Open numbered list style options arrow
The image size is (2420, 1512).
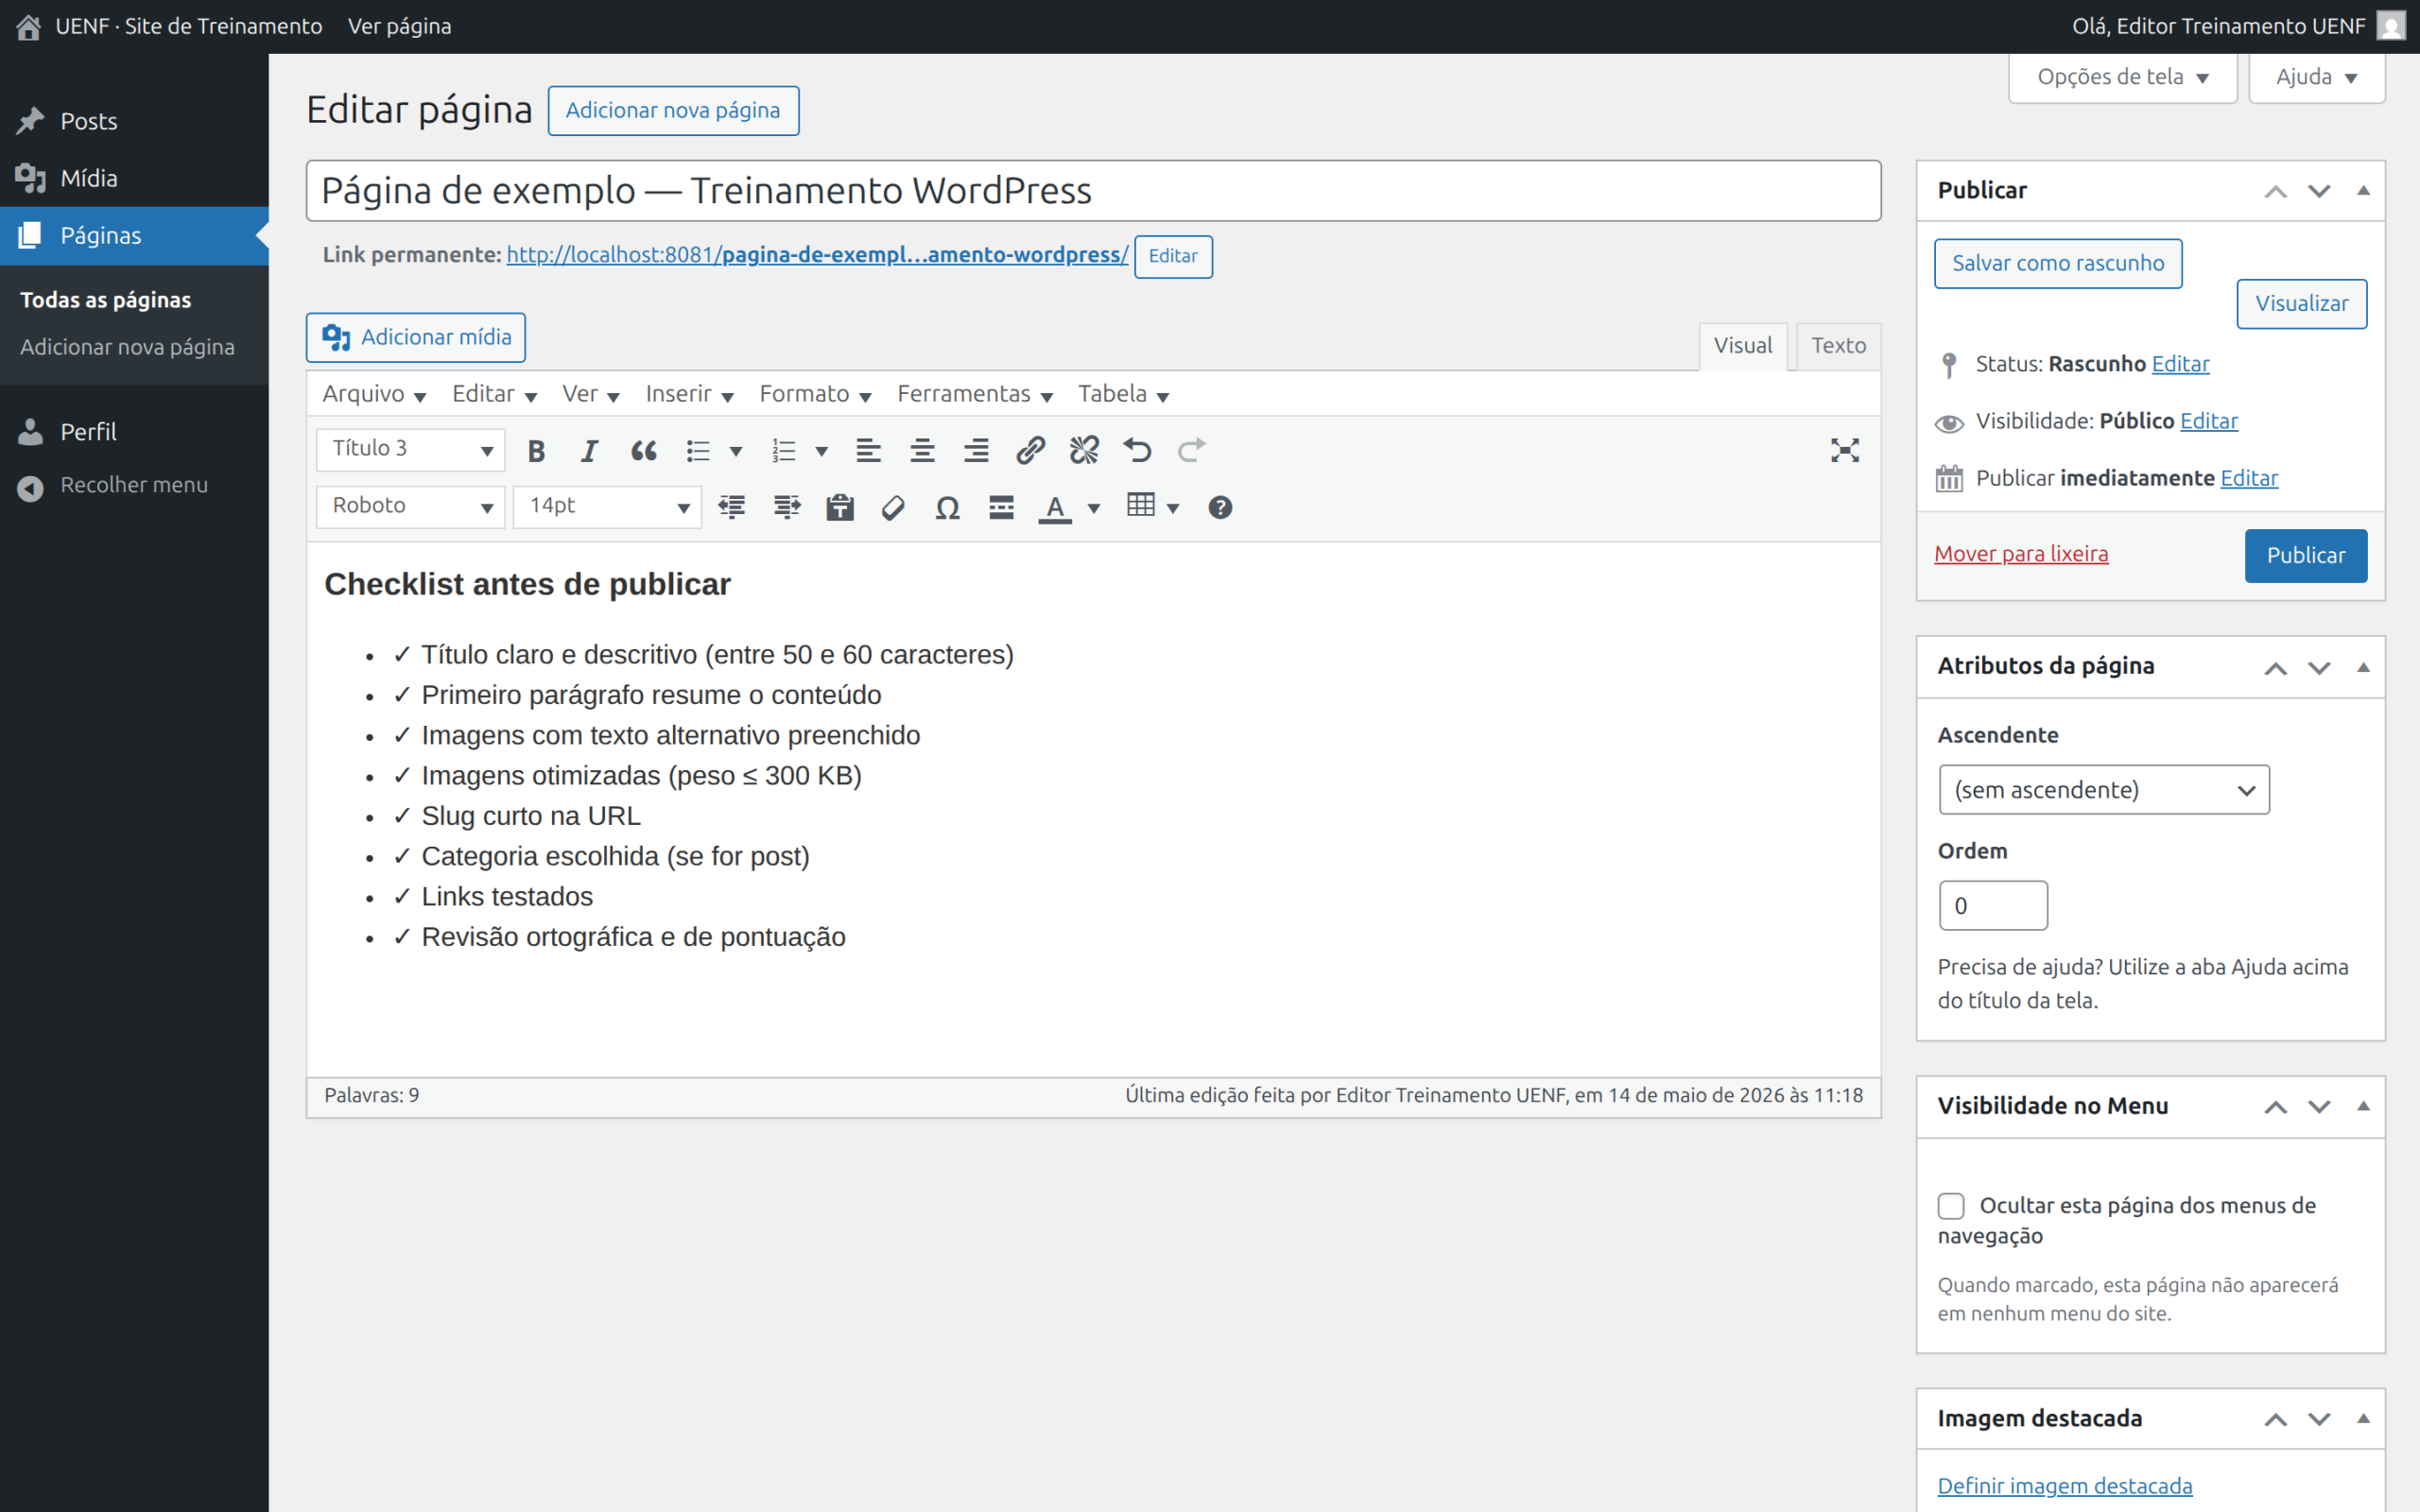pos(822,451)
